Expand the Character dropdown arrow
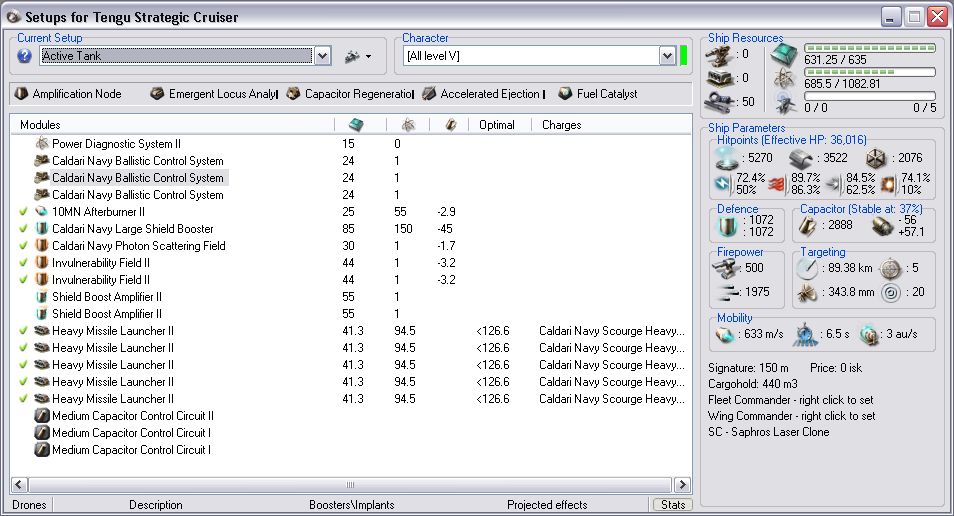The image size is (954, 516). pyautogui.click(x=667, y=56)
